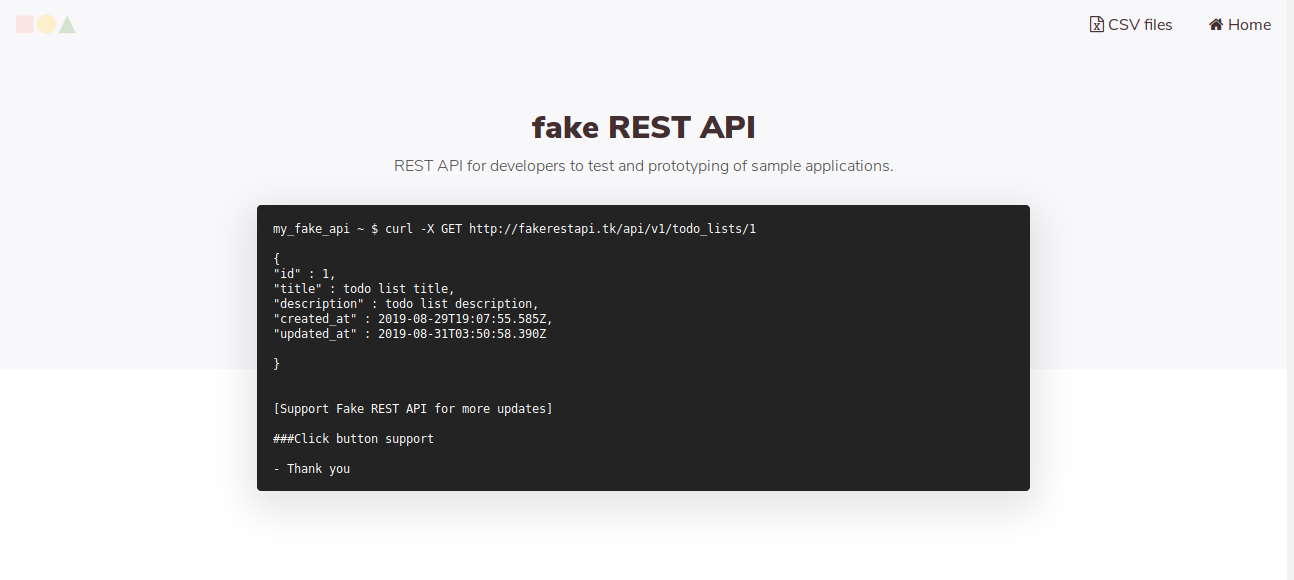Click the fake REST API heading
The height and width of the screenshot is (580, 1294).
point(643,127)
